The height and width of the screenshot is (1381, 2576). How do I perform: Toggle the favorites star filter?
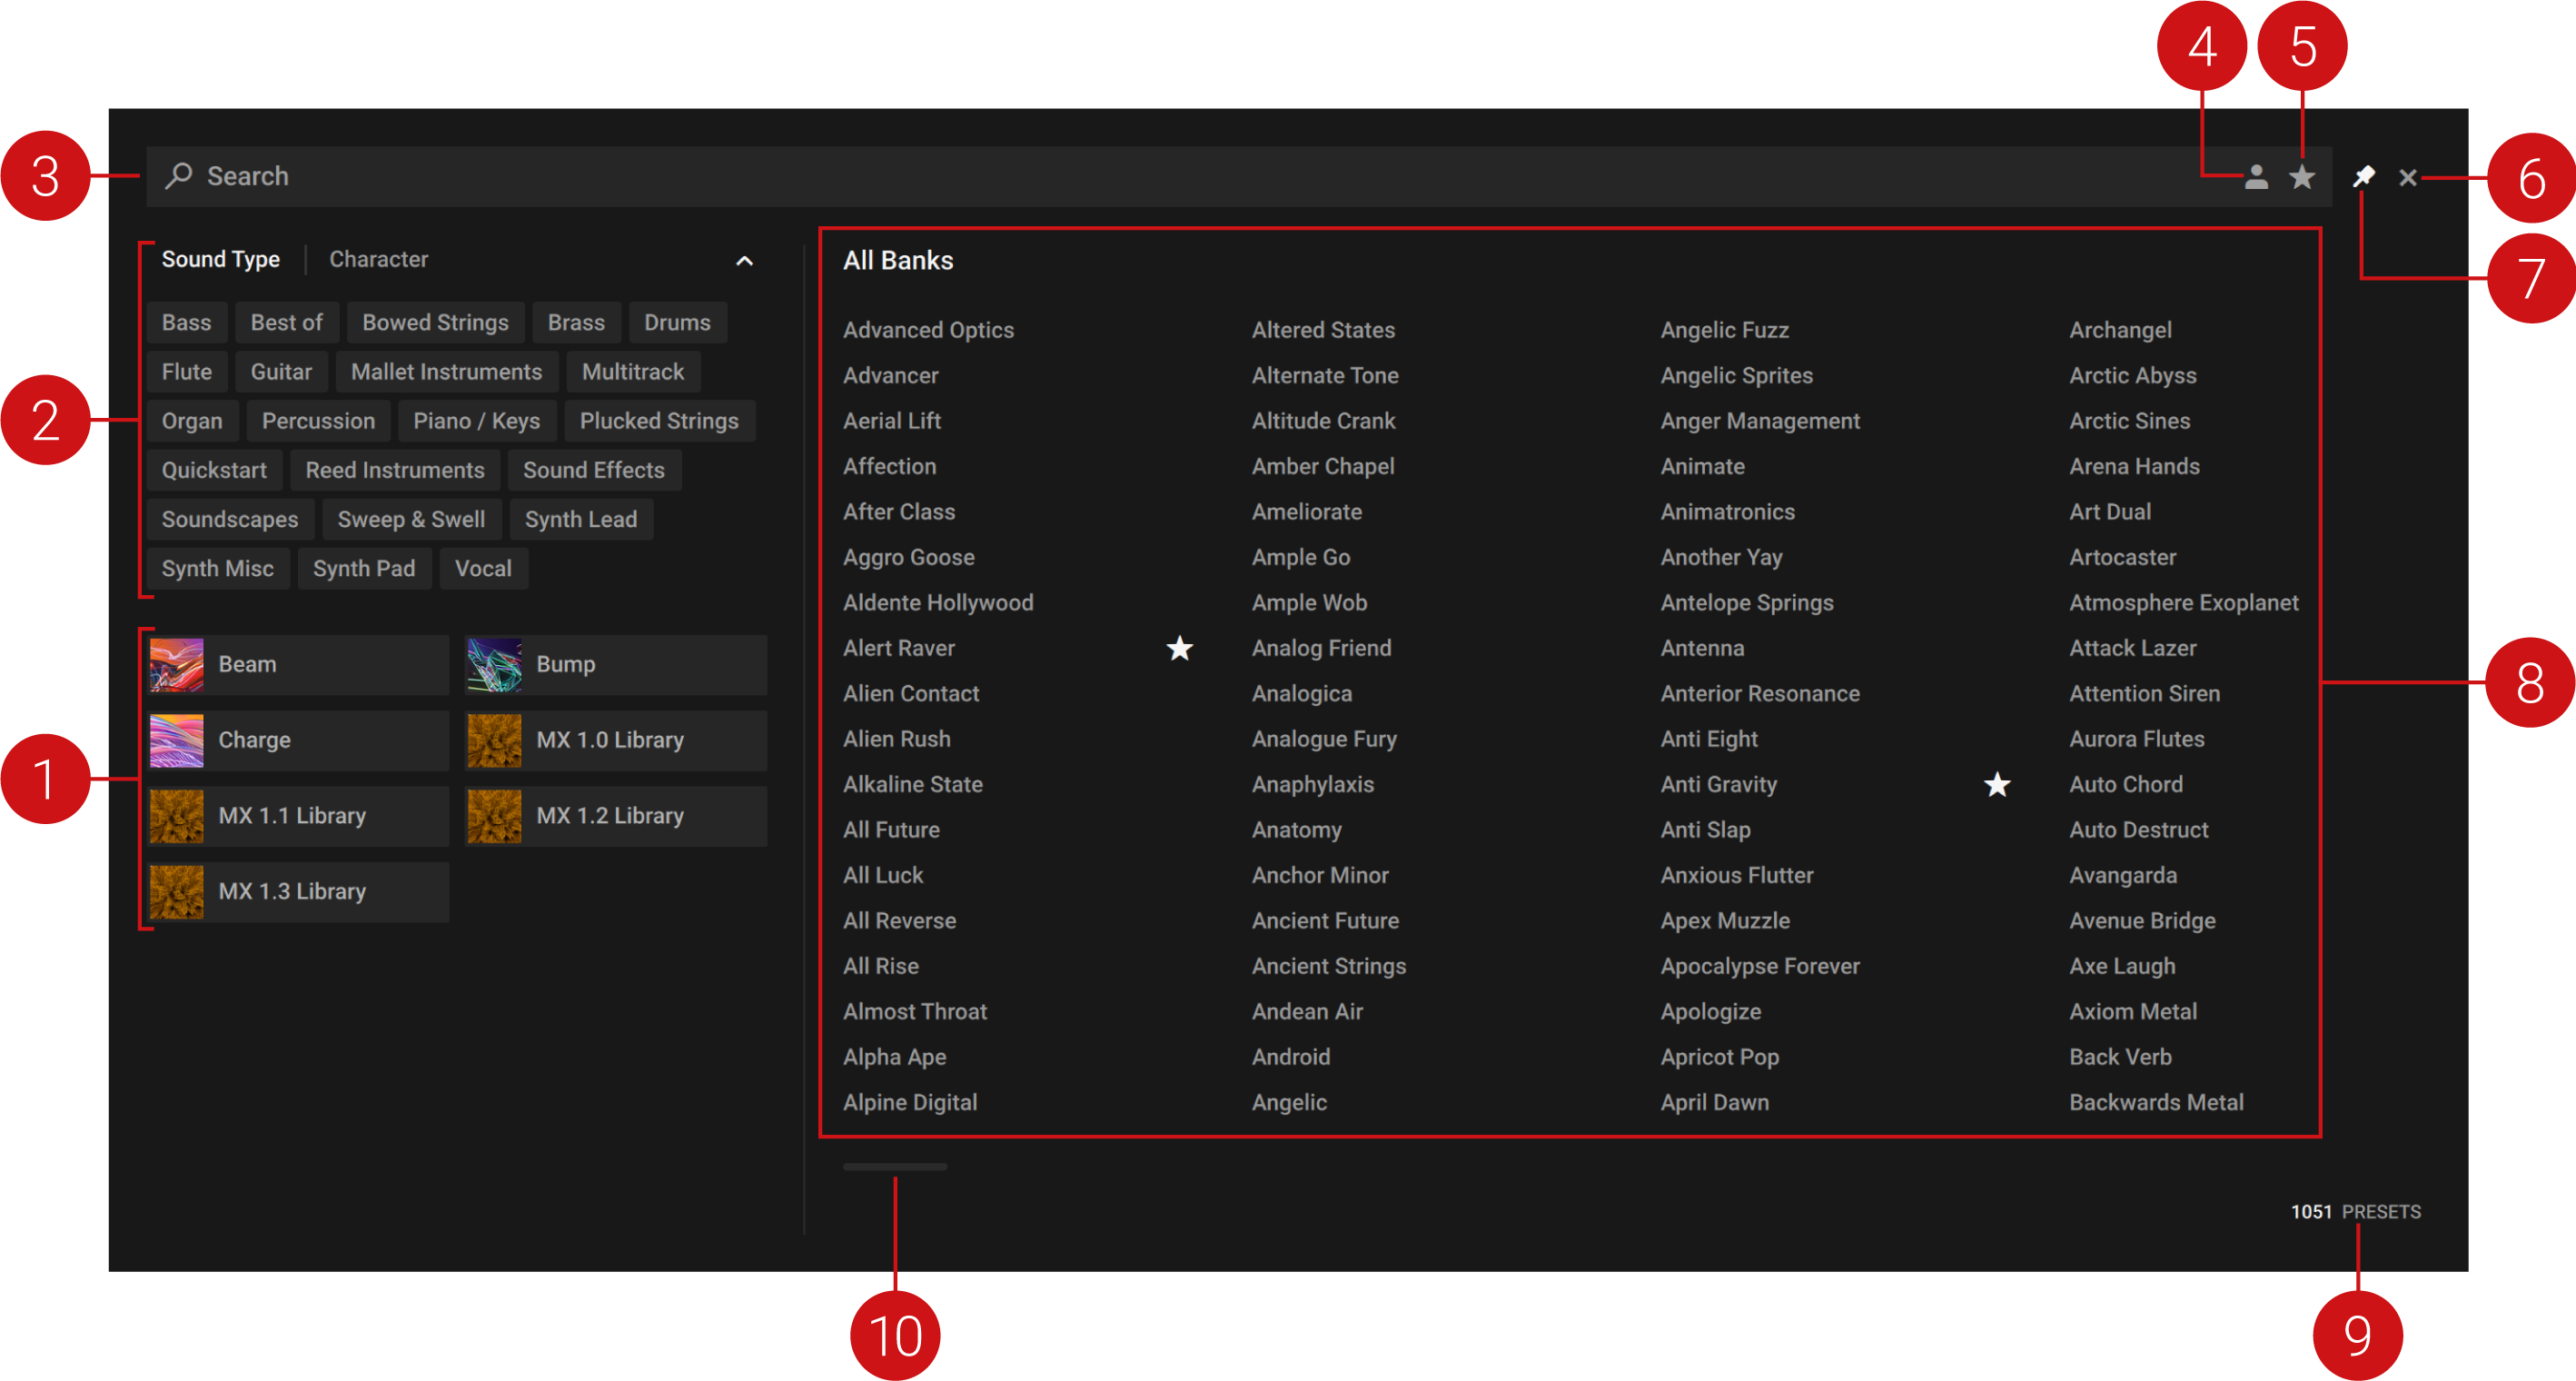[2302, 177]
